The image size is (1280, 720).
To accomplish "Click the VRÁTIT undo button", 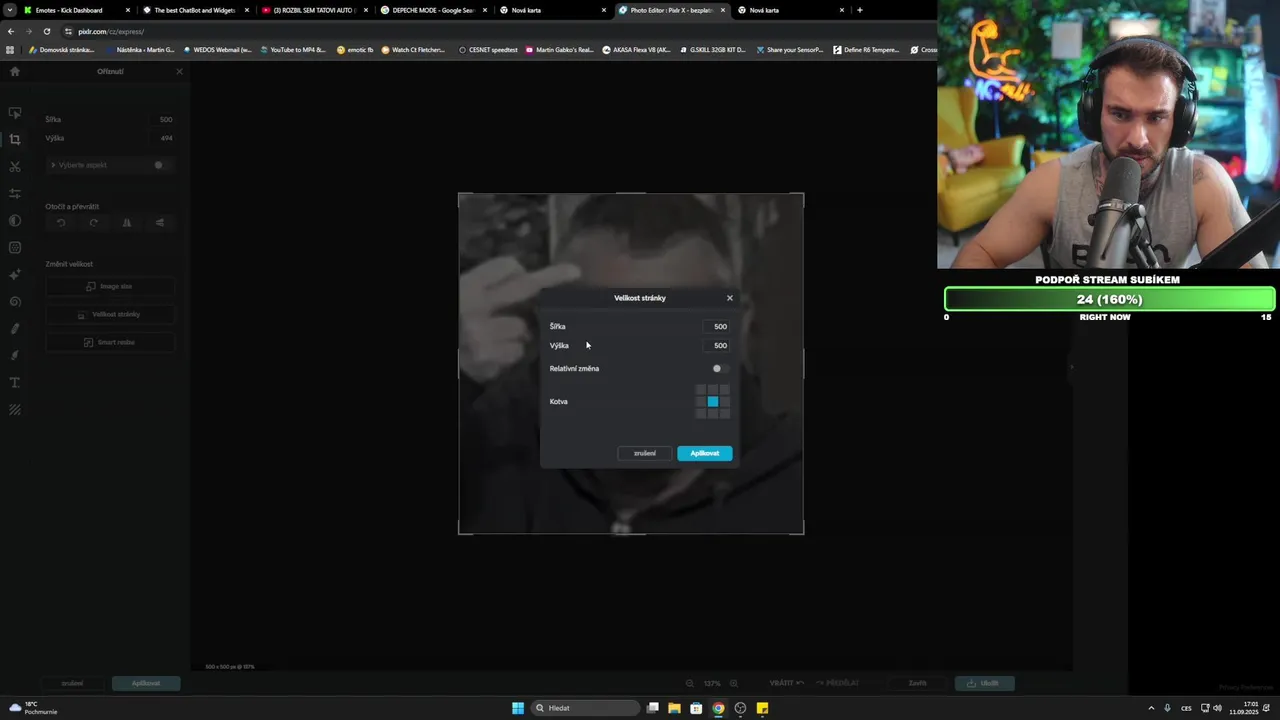I will coord(787,683).
